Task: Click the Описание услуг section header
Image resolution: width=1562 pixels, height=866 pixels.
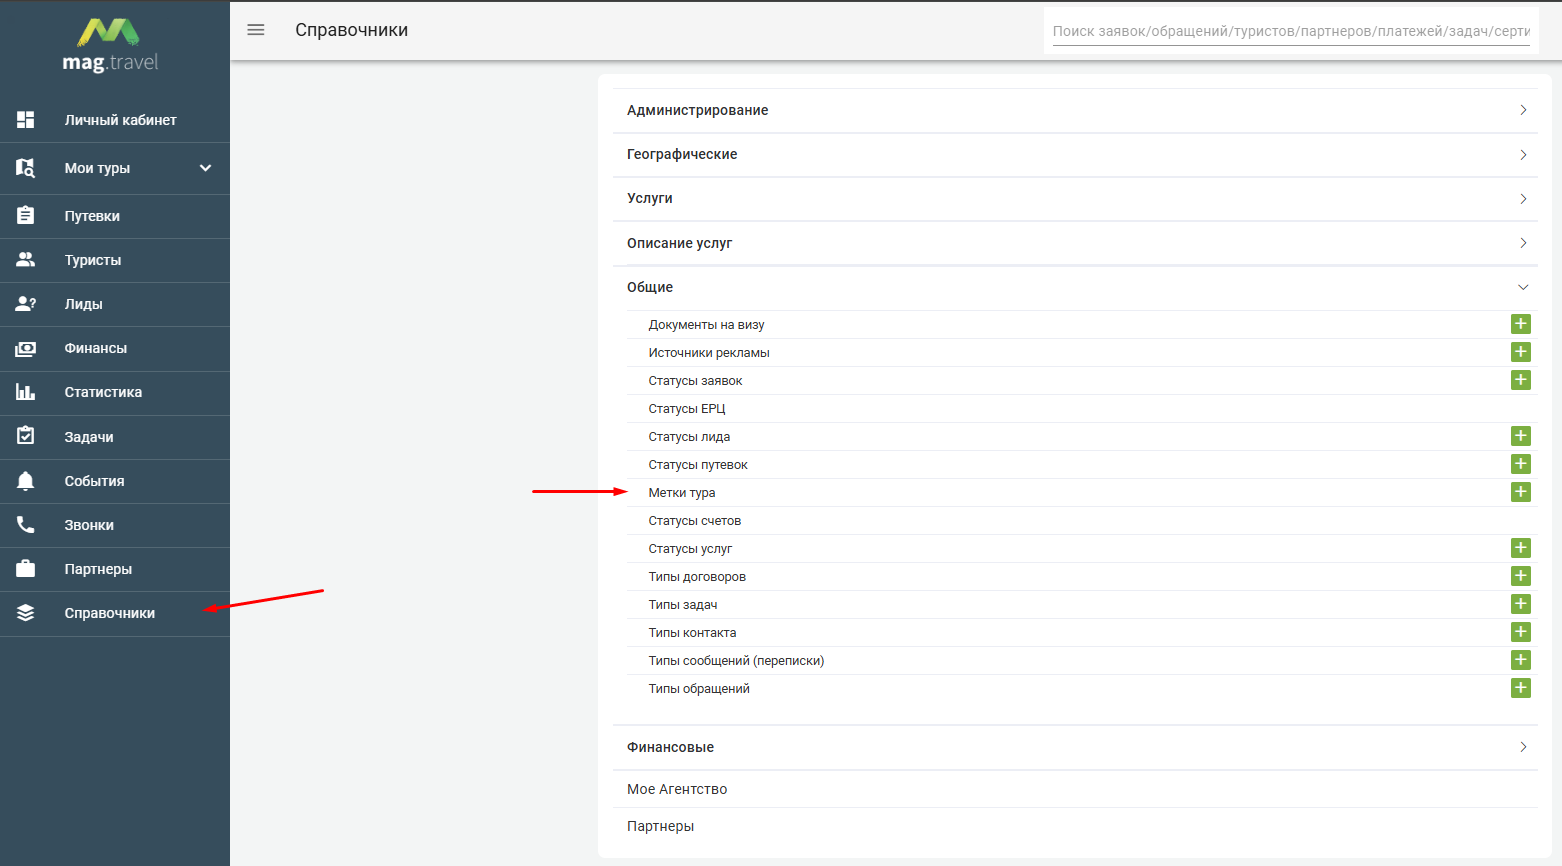Action: (1075, 243)
